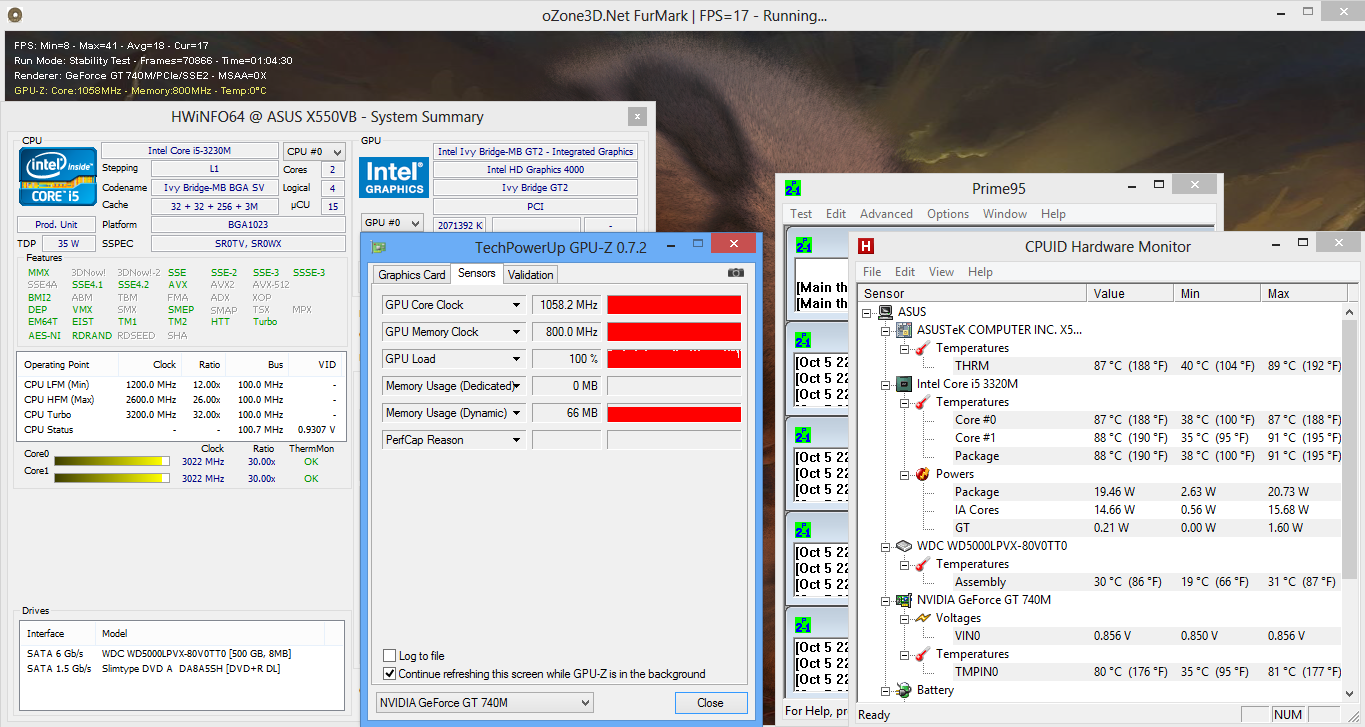Click the Powers flame icon in HWMonitor
This screenshot has width=1365, height=727.
922,474
